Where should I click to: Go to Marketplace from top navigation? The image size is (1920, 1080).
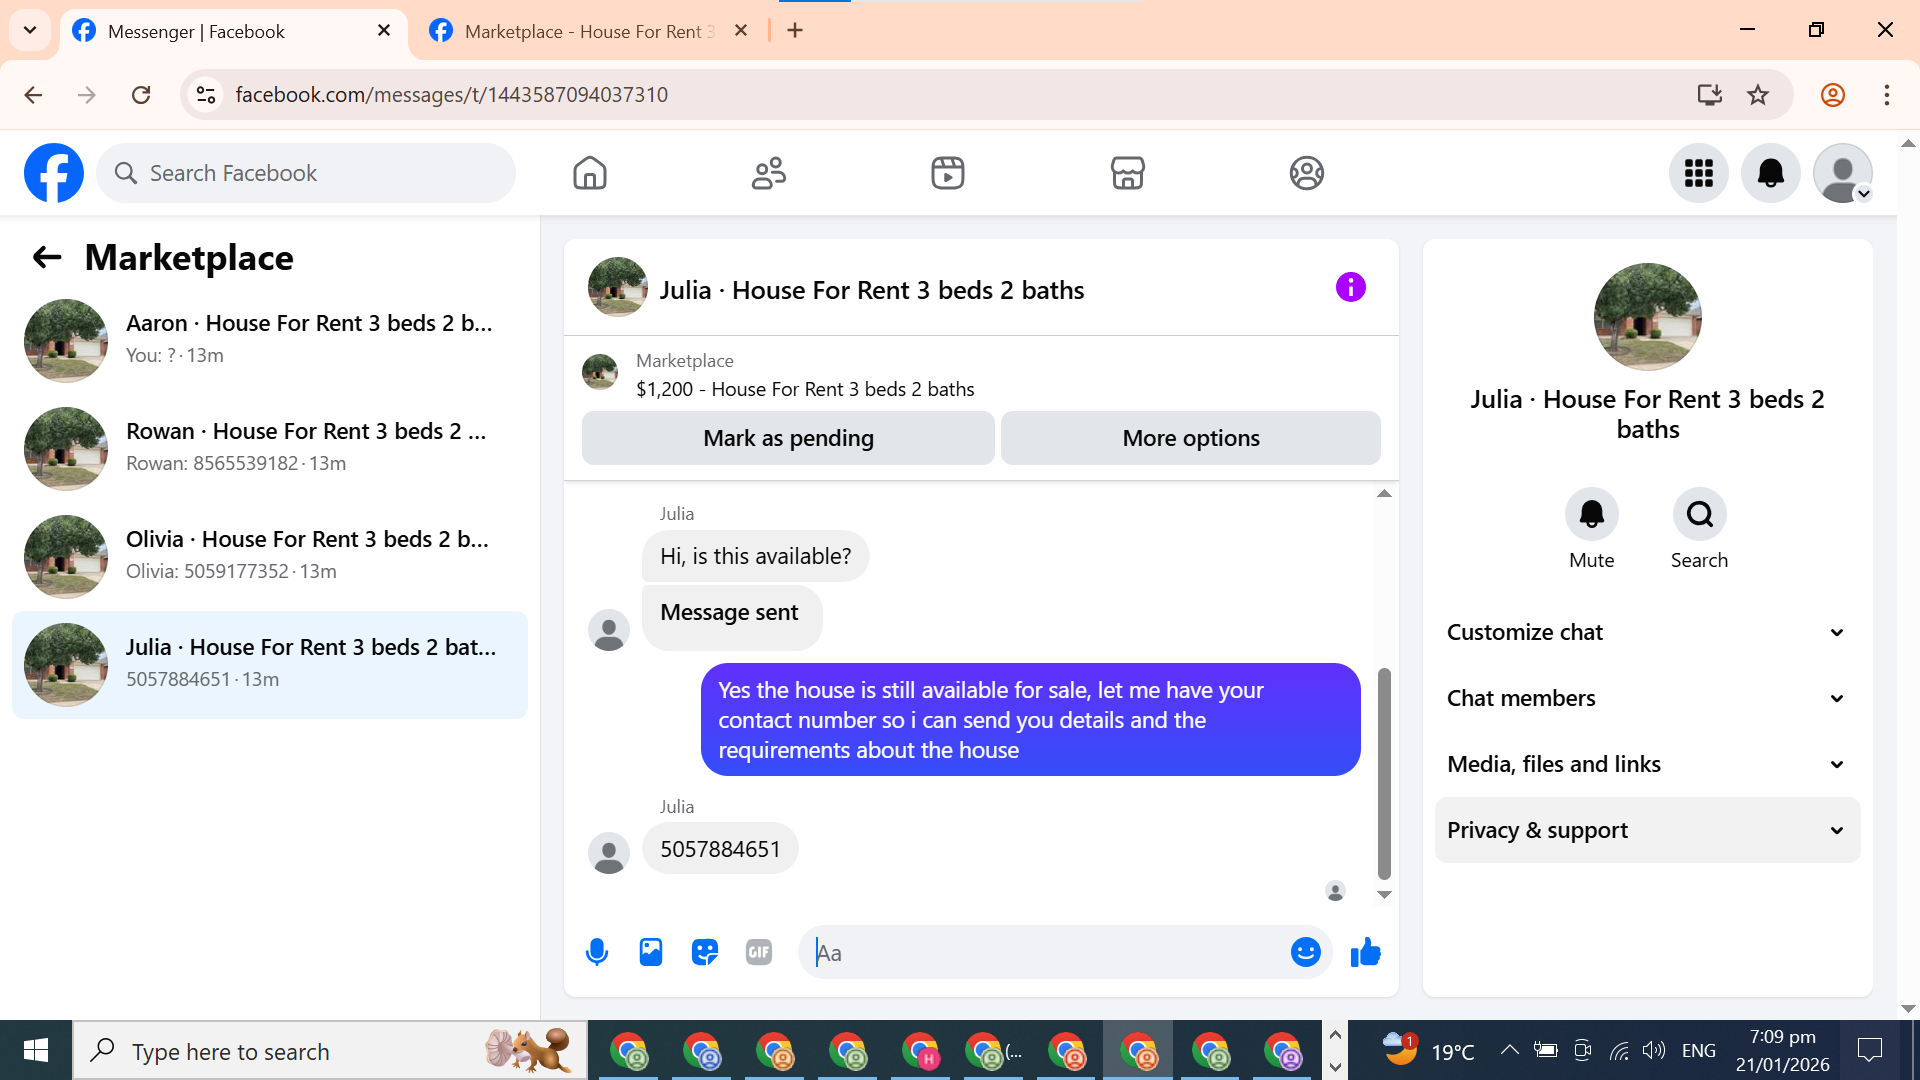pos(1127,173)
